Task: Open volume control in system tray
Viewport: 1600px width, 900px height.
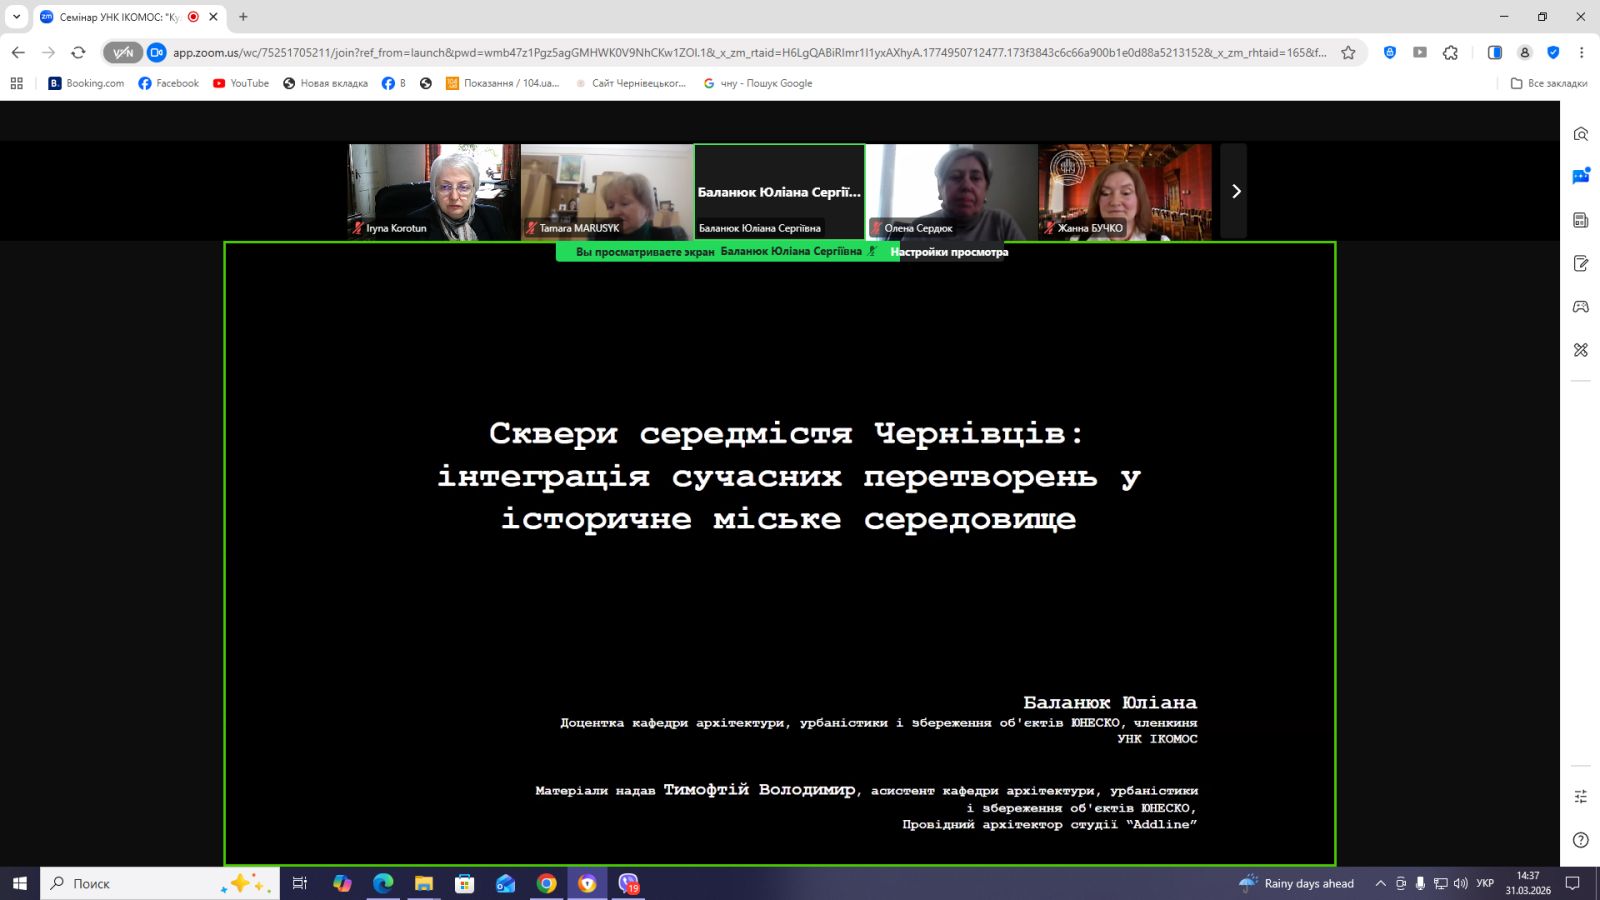Action: tap(1460, 883)
